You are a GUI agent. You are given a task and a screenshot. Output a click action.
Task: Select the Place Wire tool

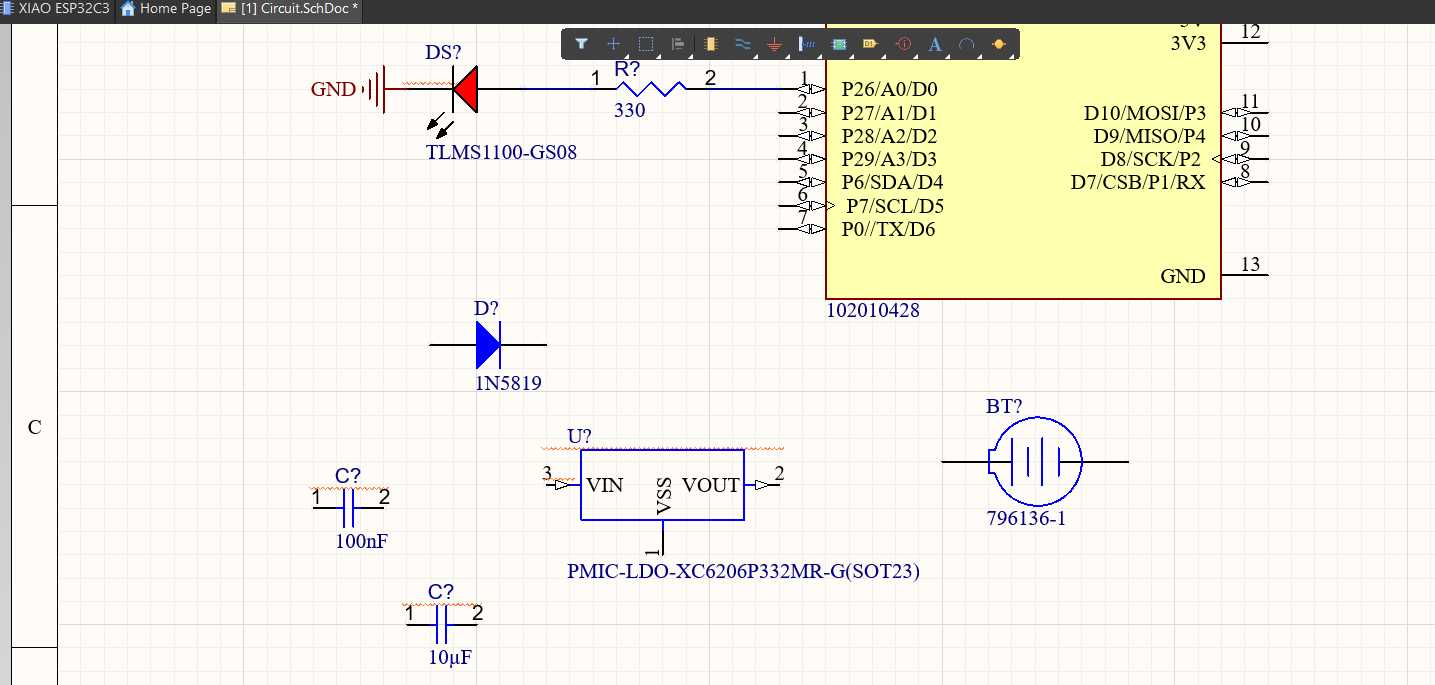(x=744, y=44)
